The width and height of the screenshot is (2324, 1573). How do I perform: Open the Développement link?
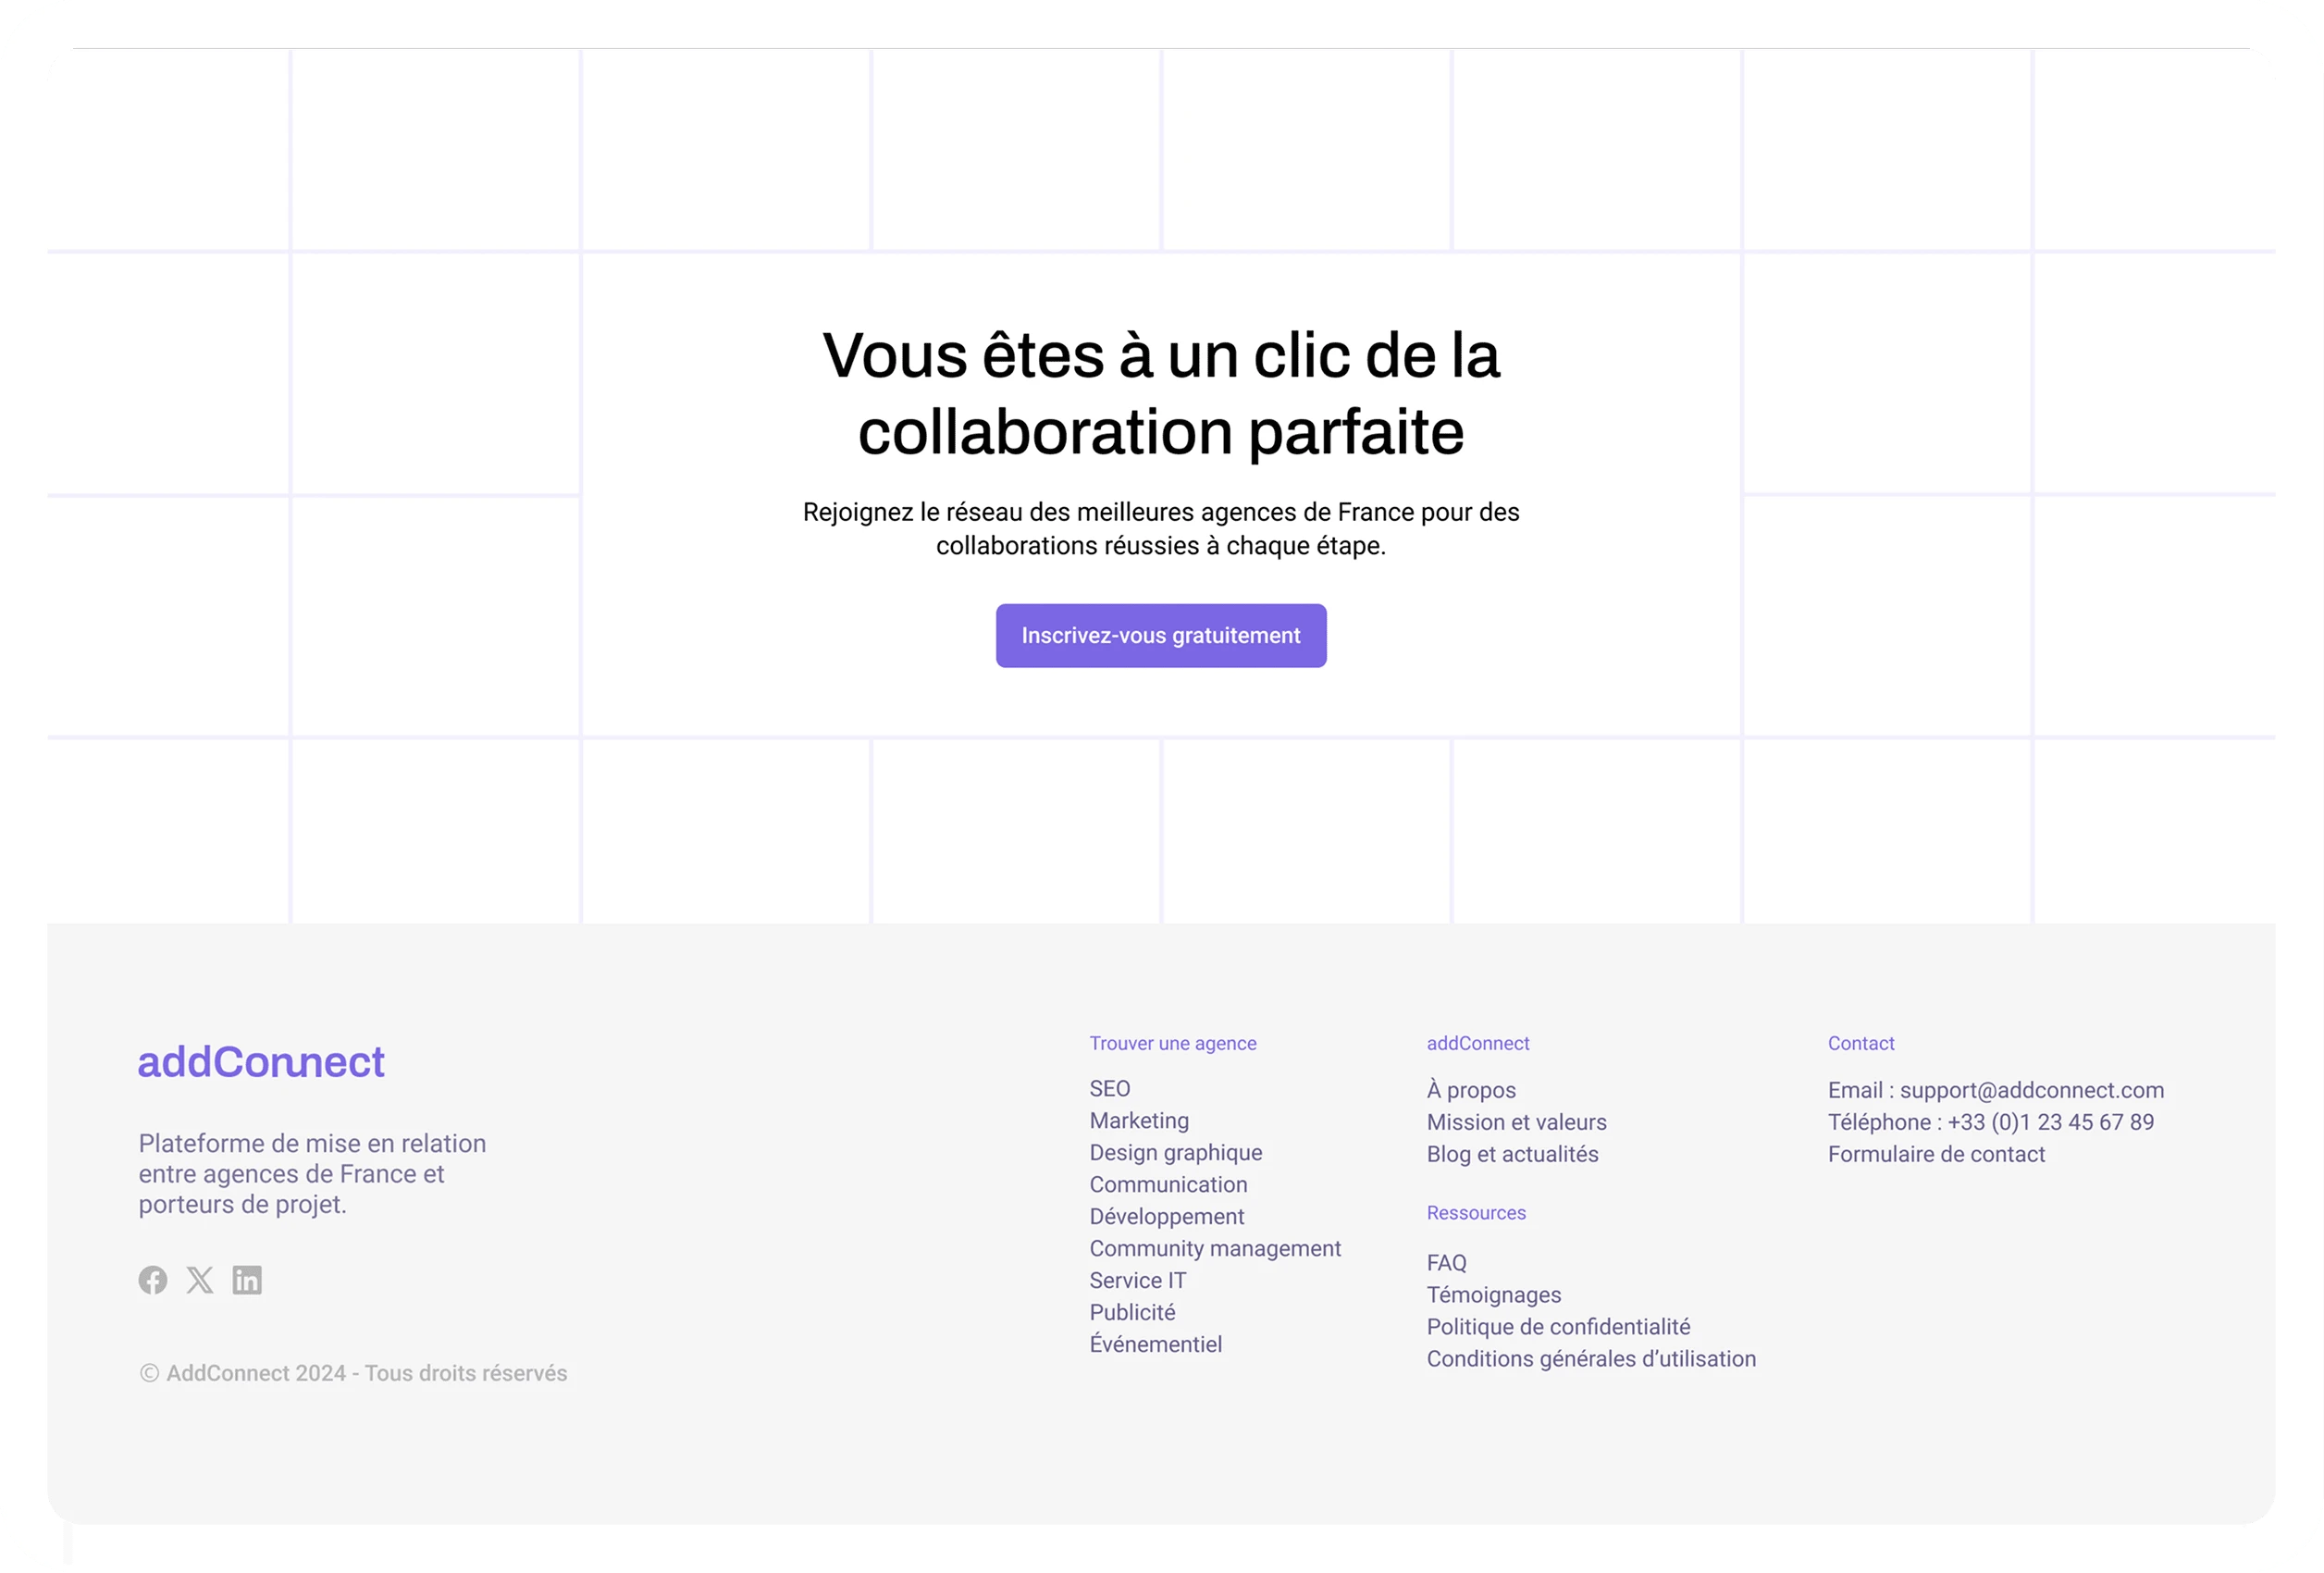coord(1166,1216)
